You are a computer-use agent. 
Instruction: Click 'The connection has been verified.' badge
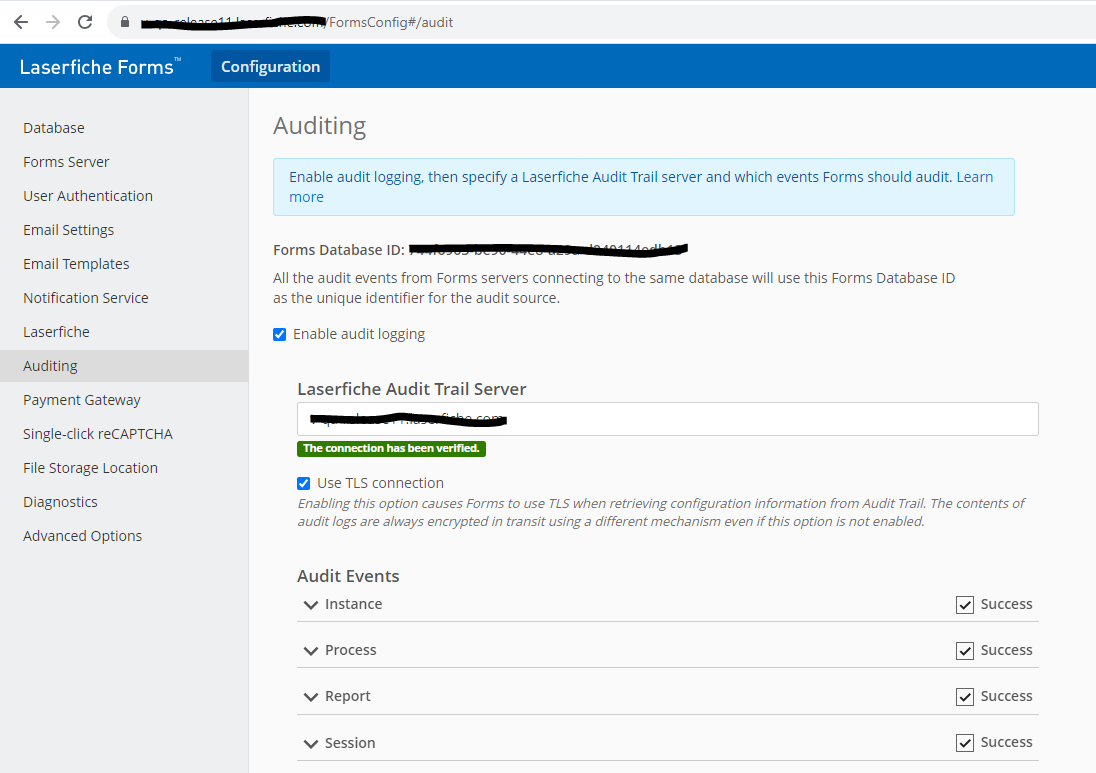(x=391, y=449)
